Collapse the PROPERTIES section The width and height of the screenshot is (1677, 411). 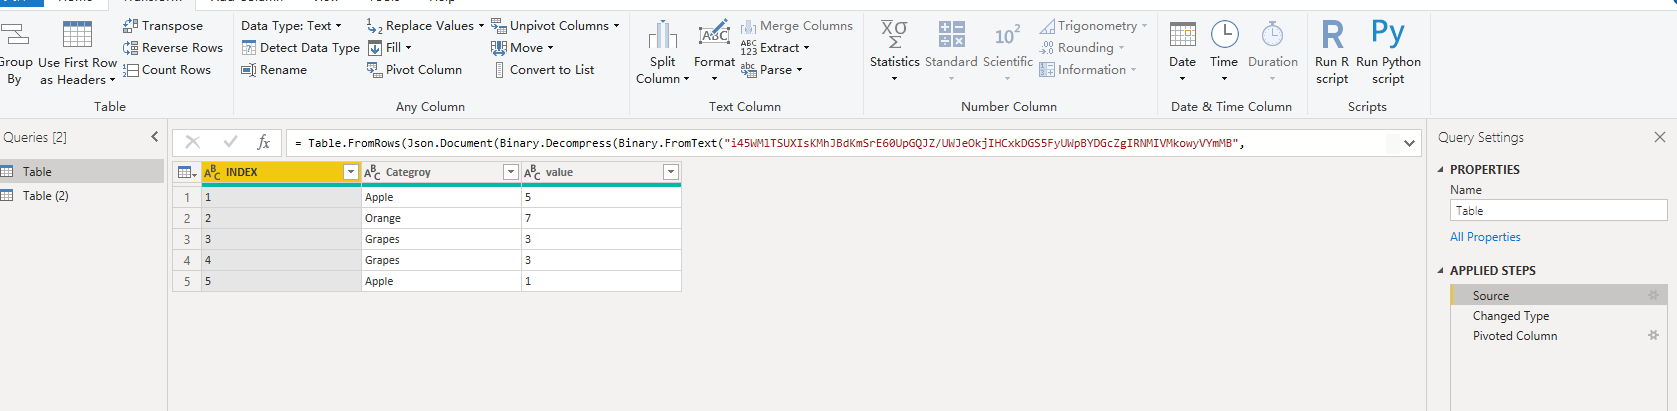pos(1441,170)
